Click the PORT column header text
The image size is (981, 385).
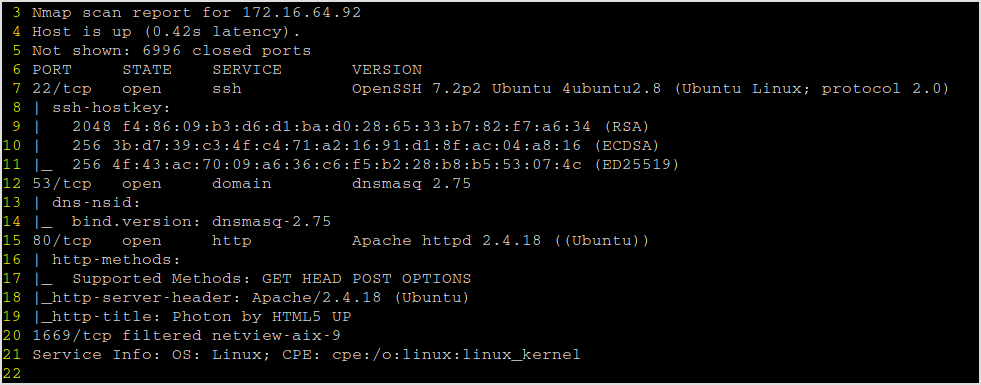click(x=52, y=69)
